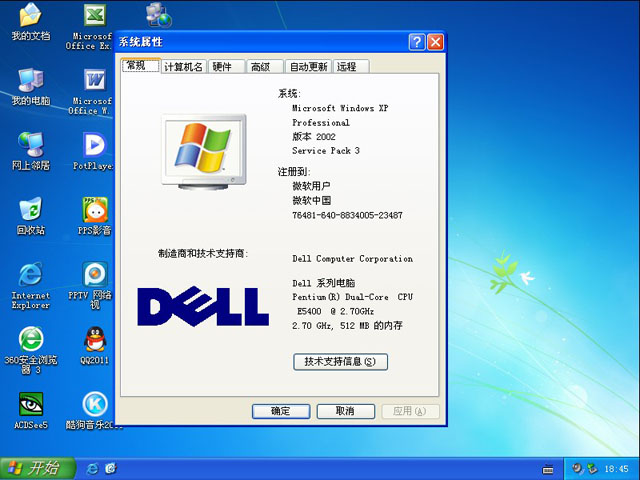The width and height of the screenshot is (640, 480).
Task: Open the Recycle Bin (回收站) icon
Action: point(31,216)
